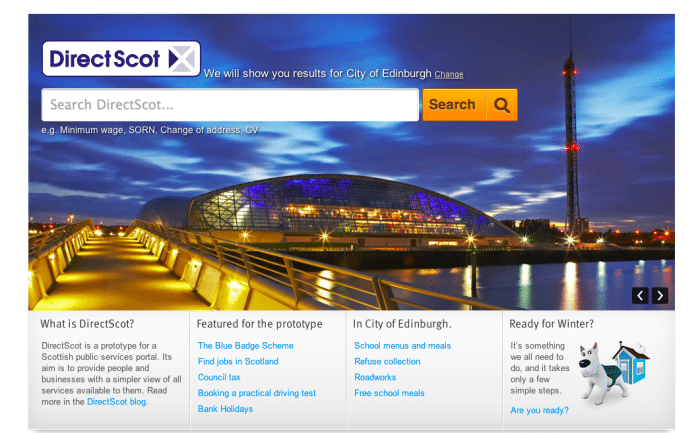Open the DirectScot blog link
The width and height of the screenshot is (700, 433).
(x=117, y=401)
